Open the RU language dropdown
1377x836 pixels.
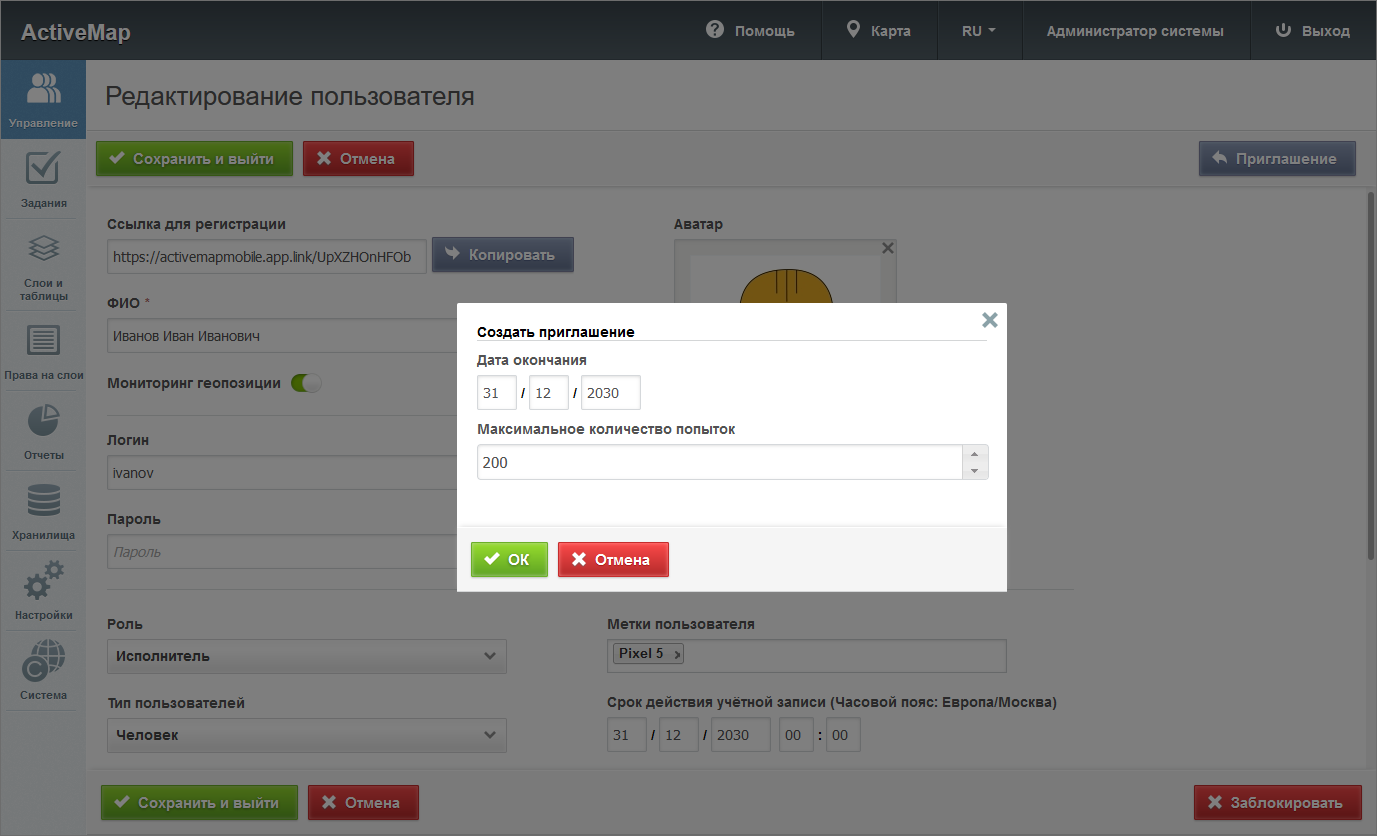(979, 31)
